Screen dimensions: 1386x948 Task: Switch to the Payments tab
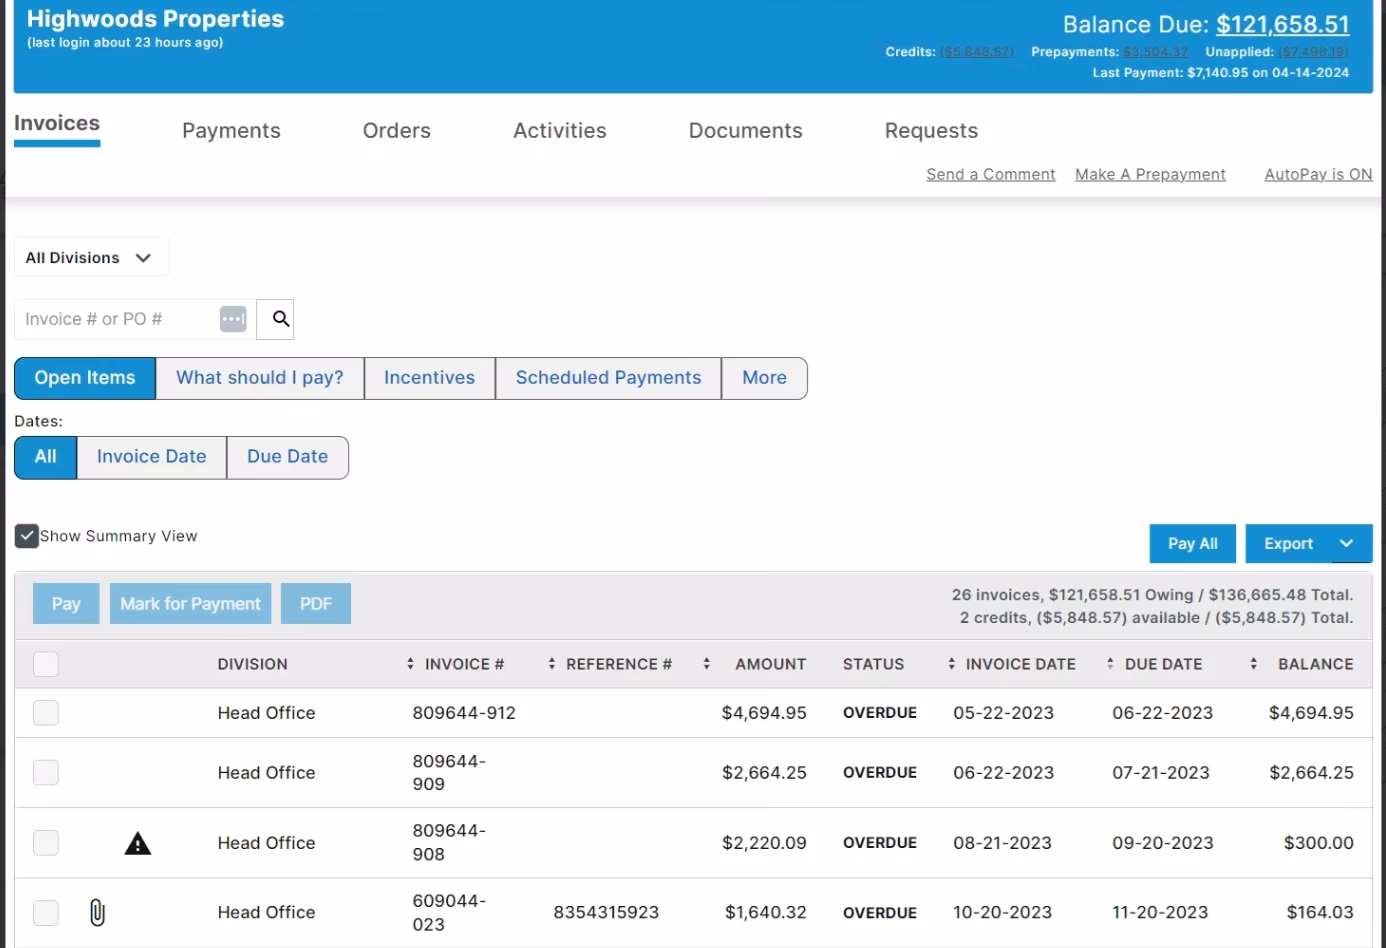[231, 131]
